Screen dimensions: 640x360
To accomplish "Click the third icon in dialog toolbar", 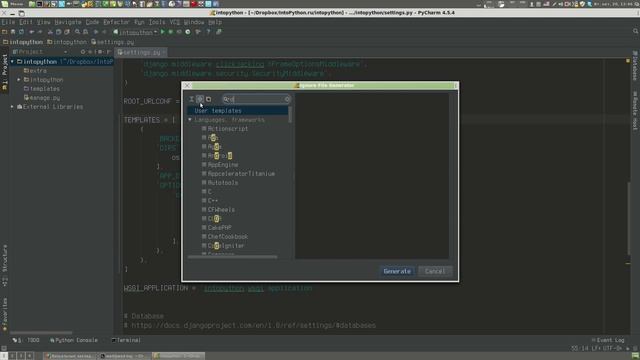I will click(209, 99).
